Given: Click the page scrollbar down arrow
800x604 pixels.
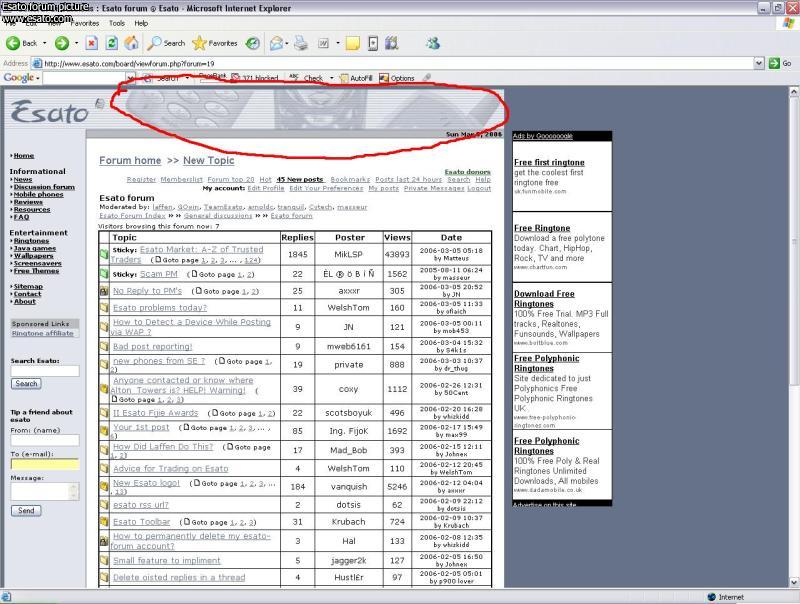Looking at the screenshot, I should coord(794,582).
